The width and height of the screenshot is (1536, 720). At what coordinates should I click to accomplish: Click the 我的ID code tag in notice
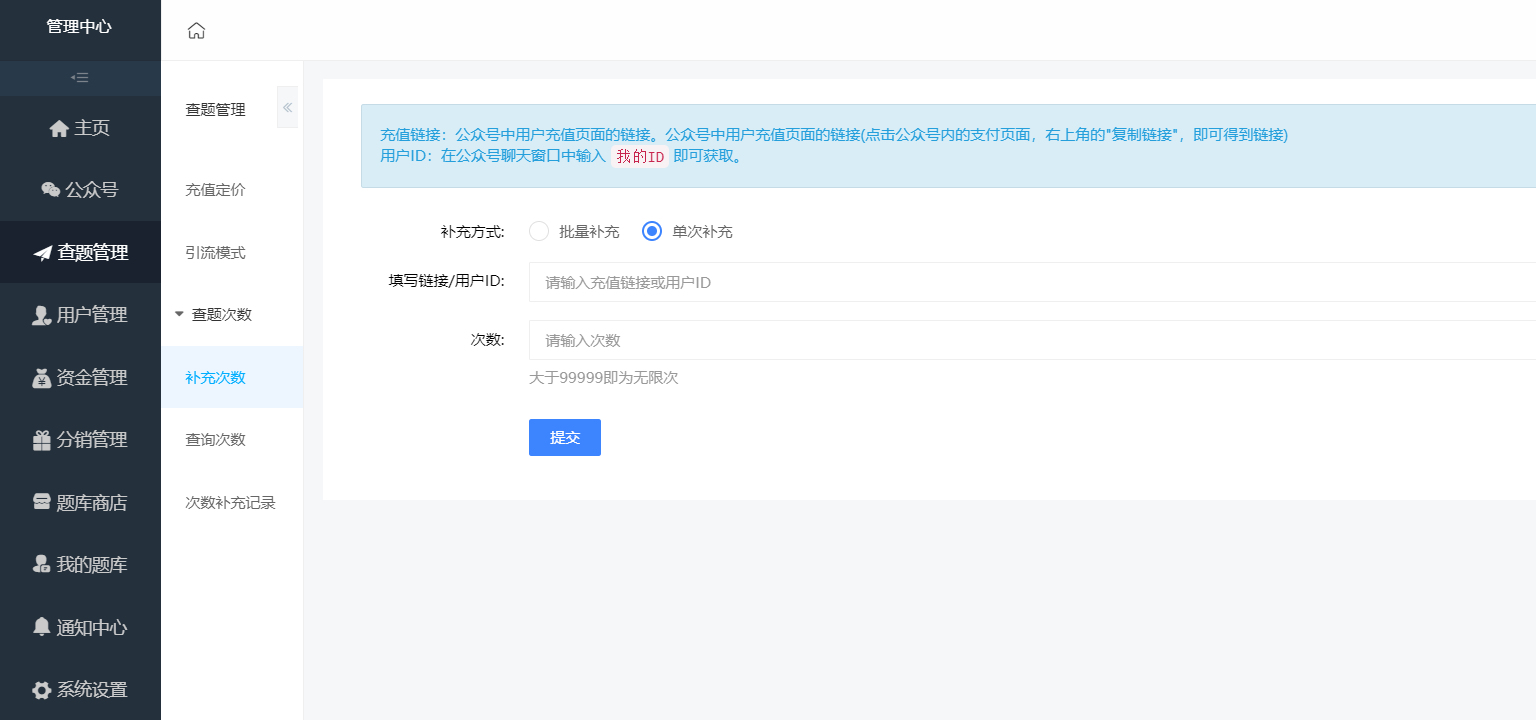point(640,156)
